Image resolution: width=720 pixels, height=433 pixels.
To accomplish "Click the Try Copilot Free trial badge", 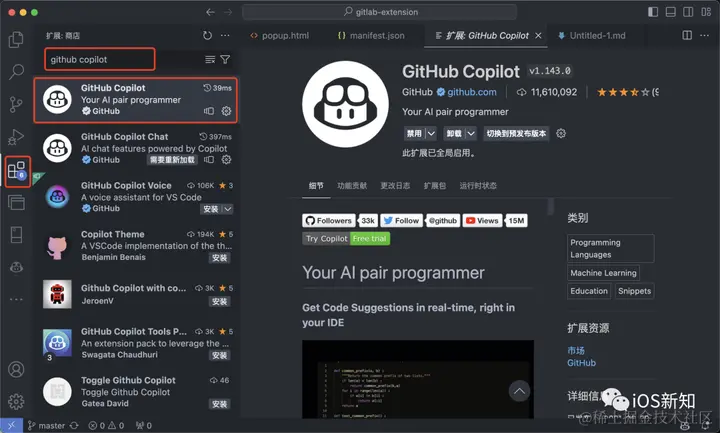I will click(346, 238).
